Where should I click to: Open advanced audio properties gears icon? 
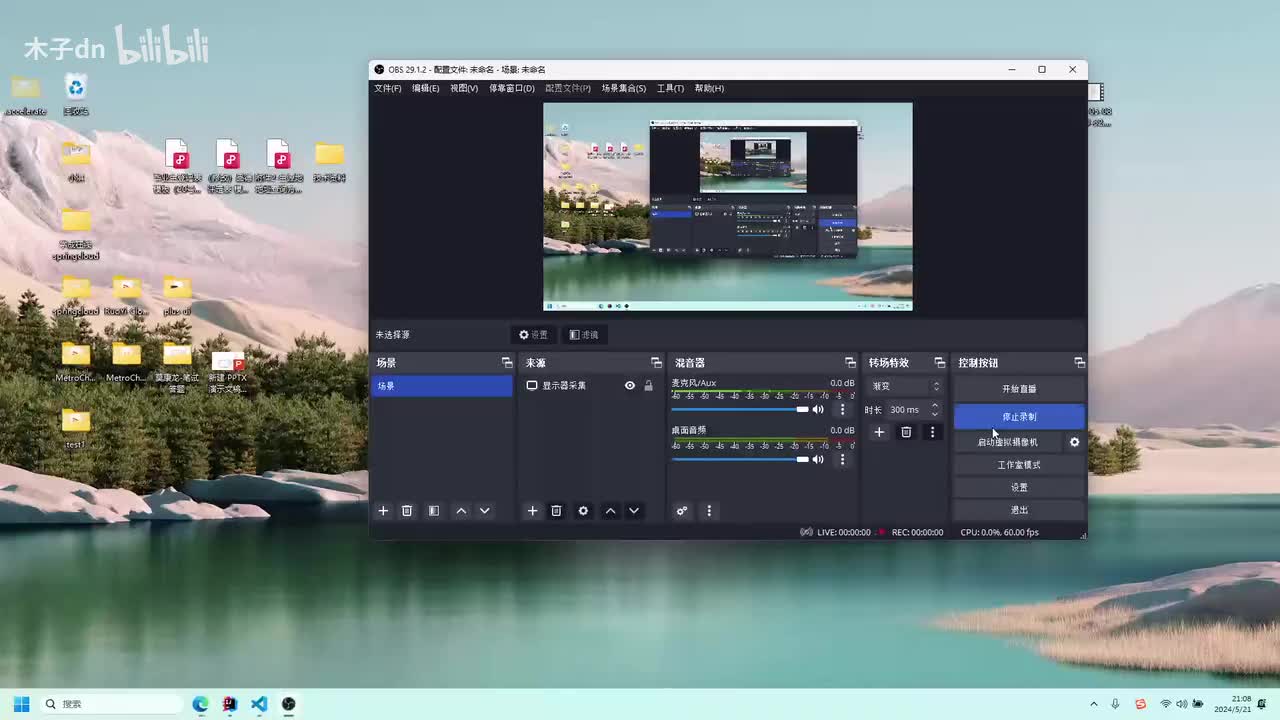[x=682, y=511]
